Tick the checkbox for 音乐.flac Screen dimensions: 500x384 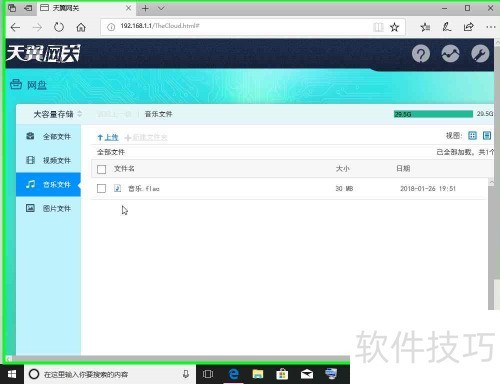pos(101,189)
